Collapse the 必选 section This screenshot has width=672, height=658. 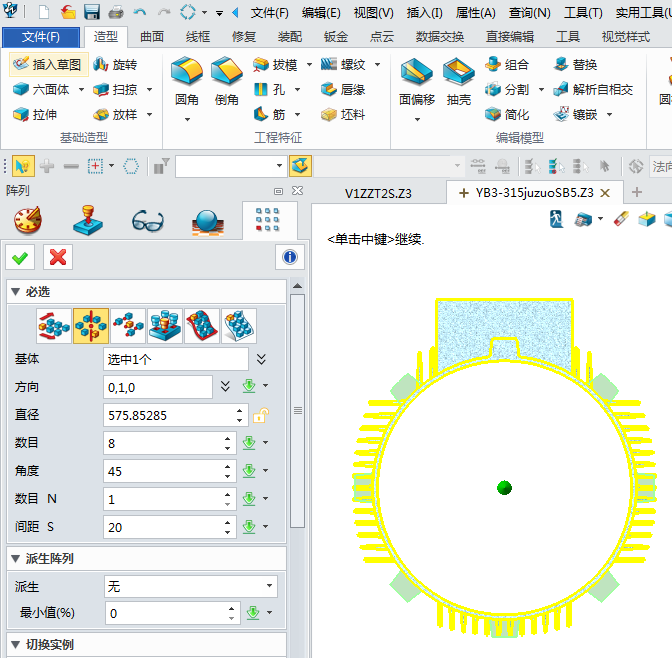tap(15, 291)
